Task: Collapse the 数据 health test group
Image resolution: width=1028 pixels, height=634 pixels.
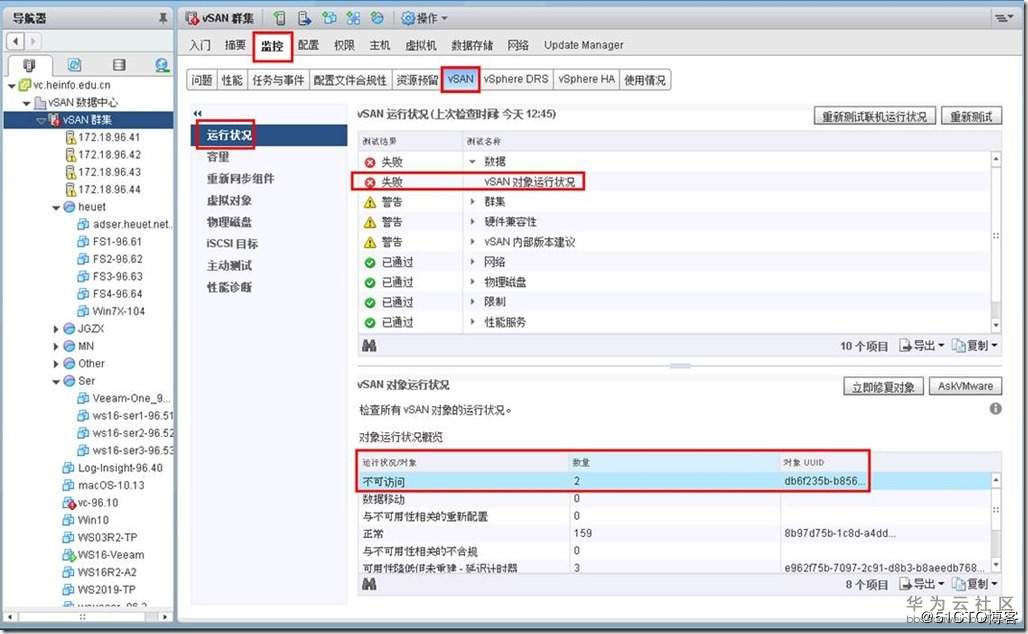Action: coord(472,161)
